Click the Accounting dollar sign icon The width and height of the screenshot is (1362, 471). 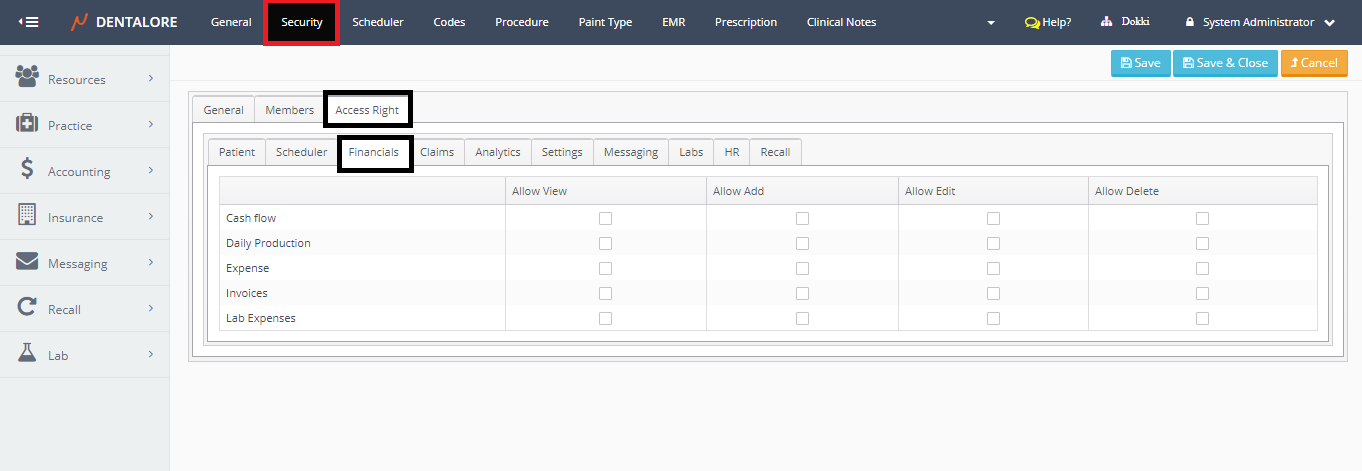pos(28,170)
